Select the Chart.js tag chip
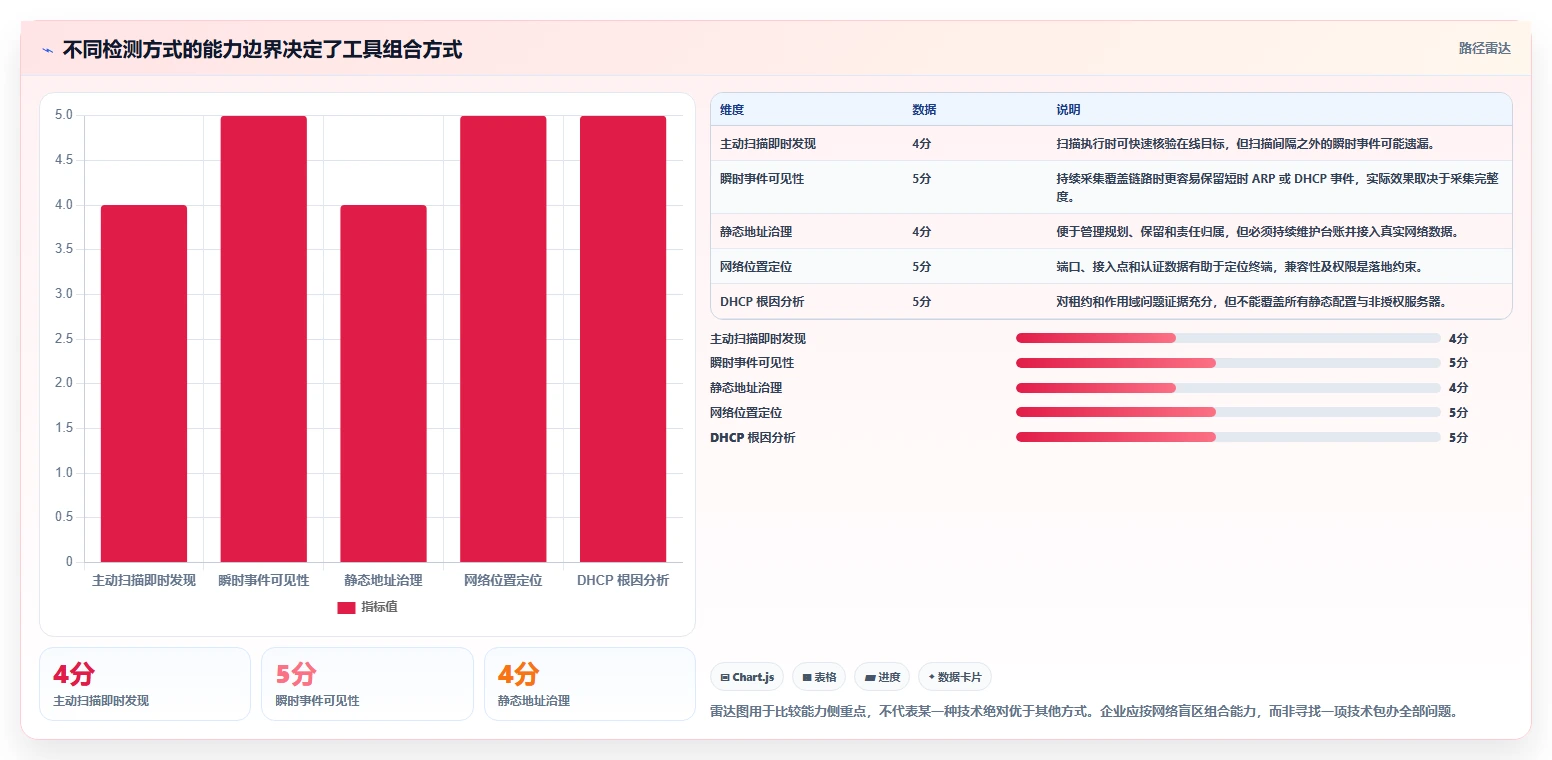 pos(747,677)
